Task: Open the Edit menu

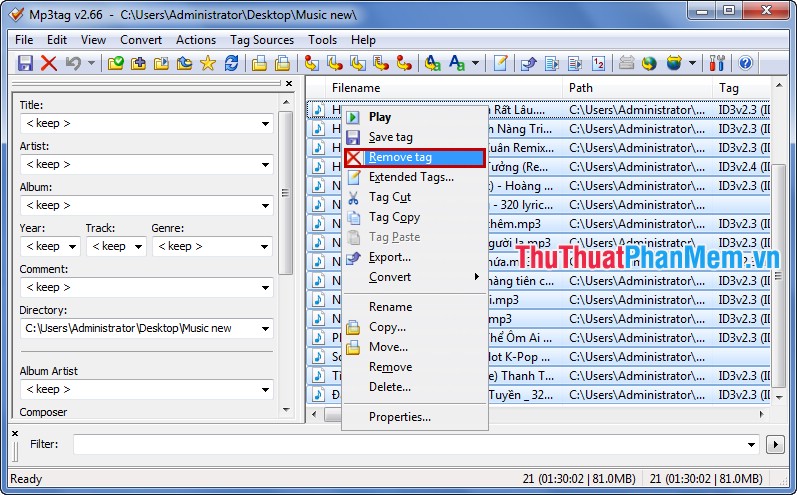Action: pyautogui.click(x=57, y=40)
